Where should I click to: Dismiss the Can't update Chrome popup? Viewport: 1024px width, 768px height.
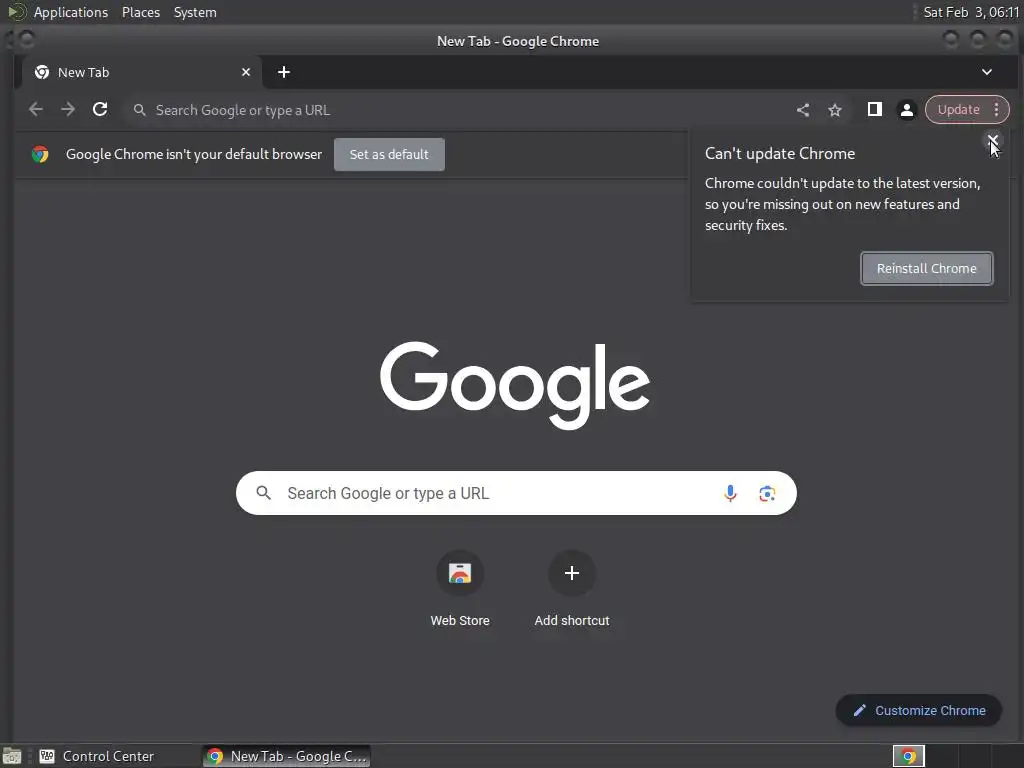pyautogui.click(x=993, y=140)
